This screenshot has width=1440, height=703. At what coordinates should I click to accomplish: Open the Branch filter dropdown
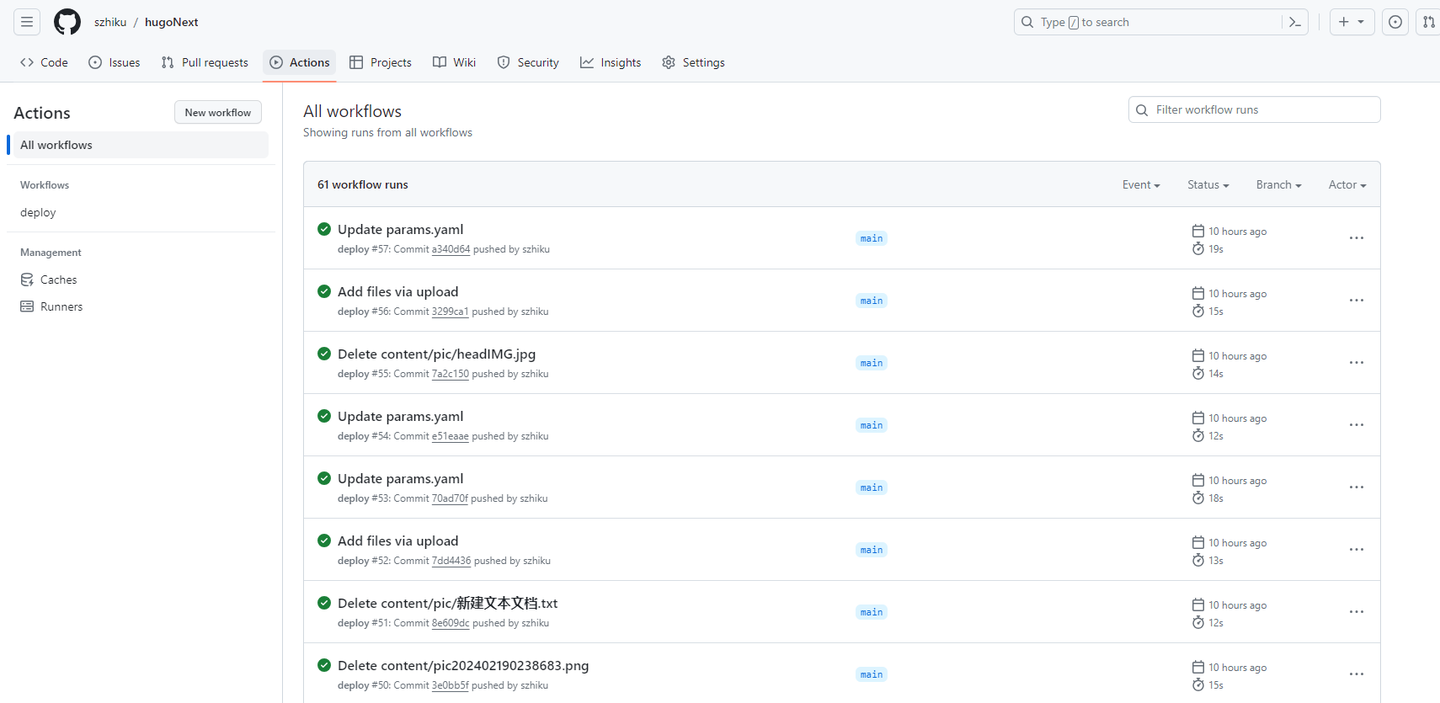[x=1278, y=184]
